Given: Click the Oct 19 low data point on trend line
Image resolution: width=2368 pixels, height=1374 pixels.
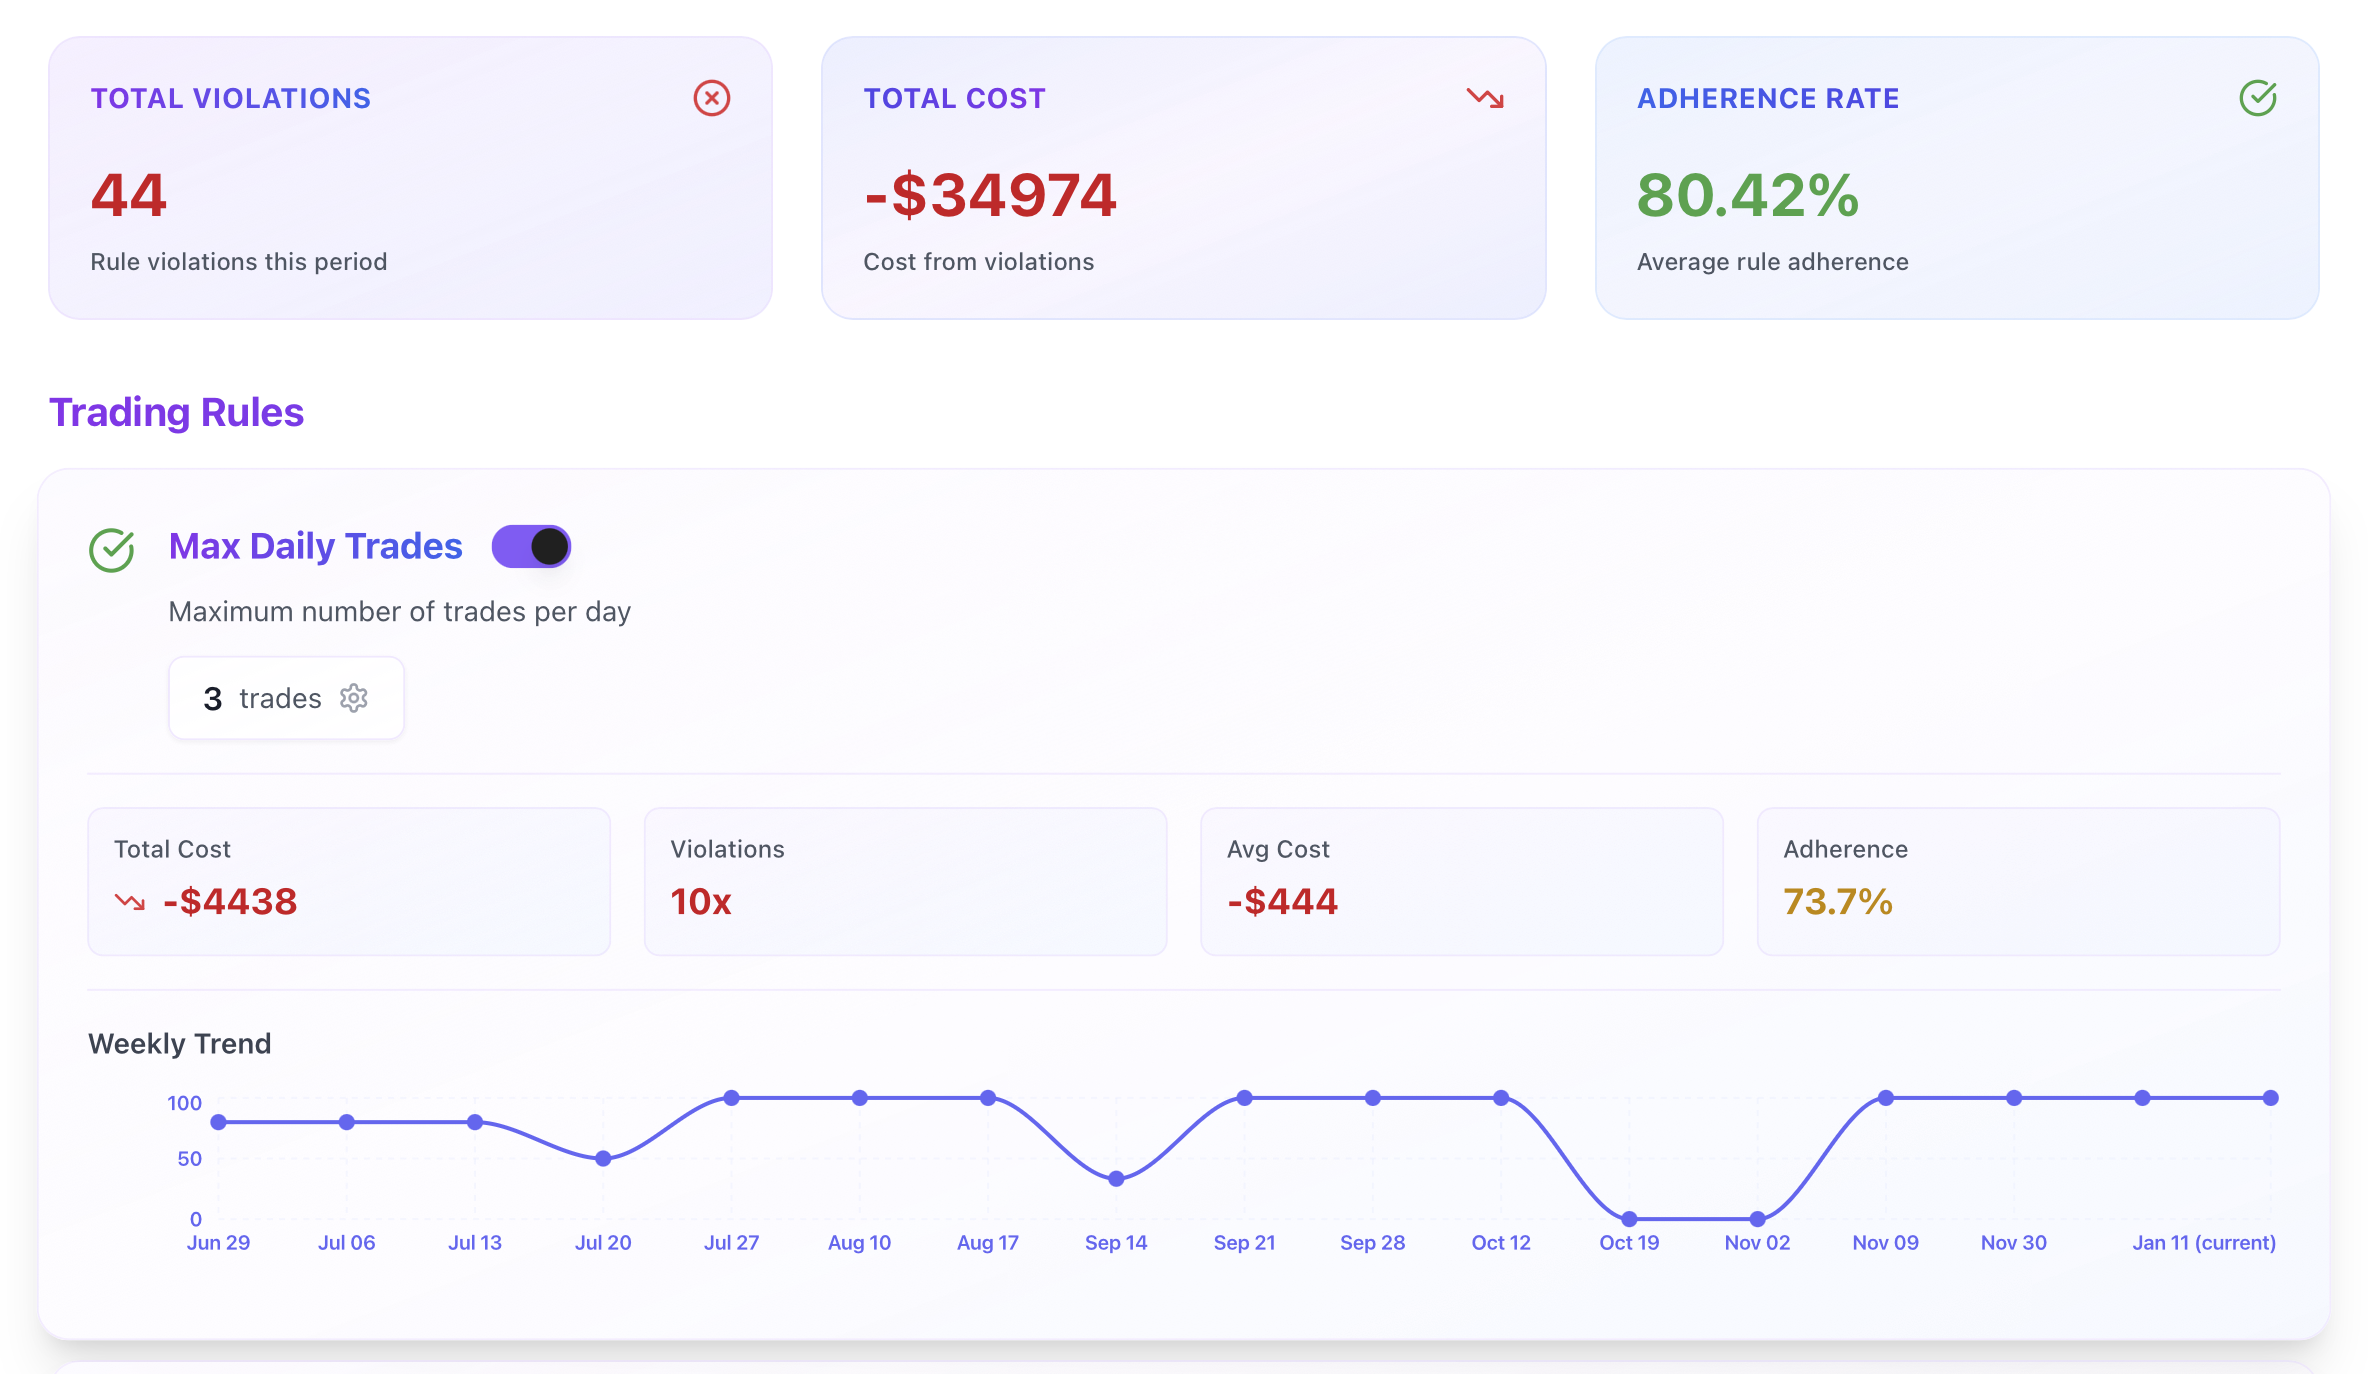Looking at the screenshot, I should click(1628, 1218).
